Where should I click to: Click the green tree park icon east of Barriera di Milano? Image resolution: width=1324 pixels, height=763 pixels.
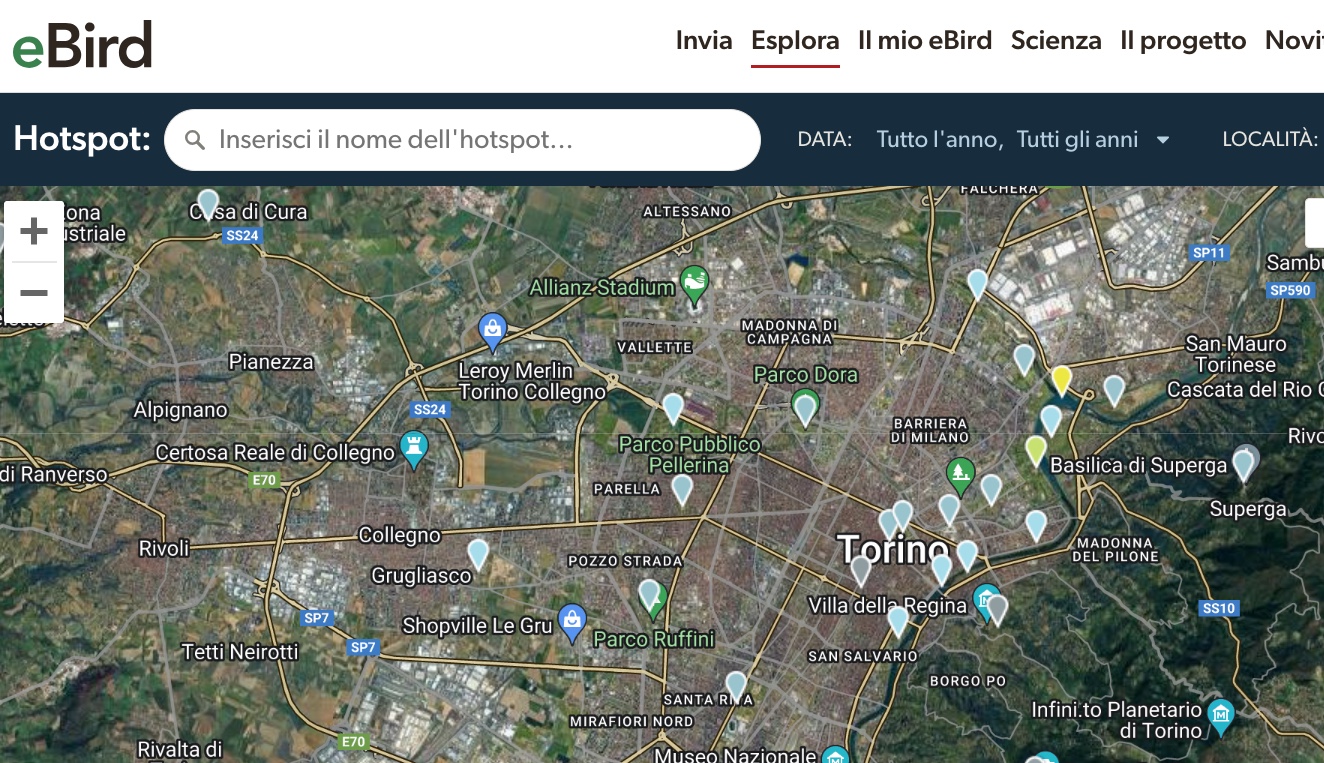[x=960, y=476]
